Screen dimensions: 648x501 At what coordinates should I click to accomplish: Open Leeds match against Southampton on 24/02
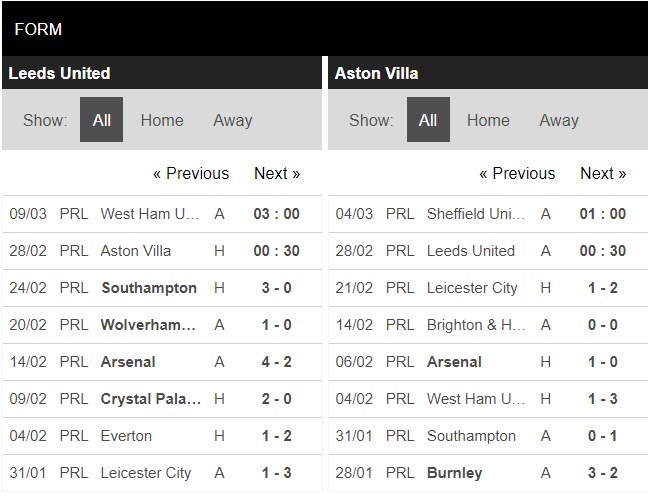pyautogui.click(x=149, y=288)
